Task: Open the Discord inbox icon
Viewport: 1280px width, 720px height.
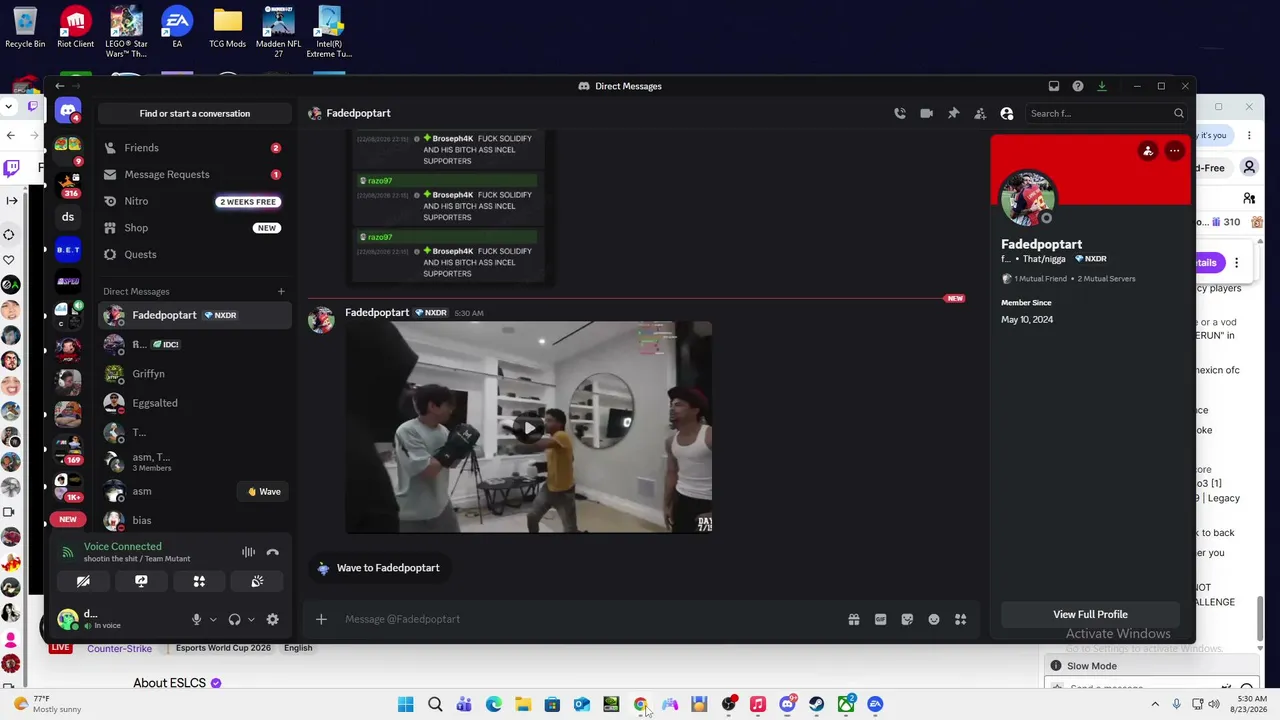Action: click(x=1053, y=86)
